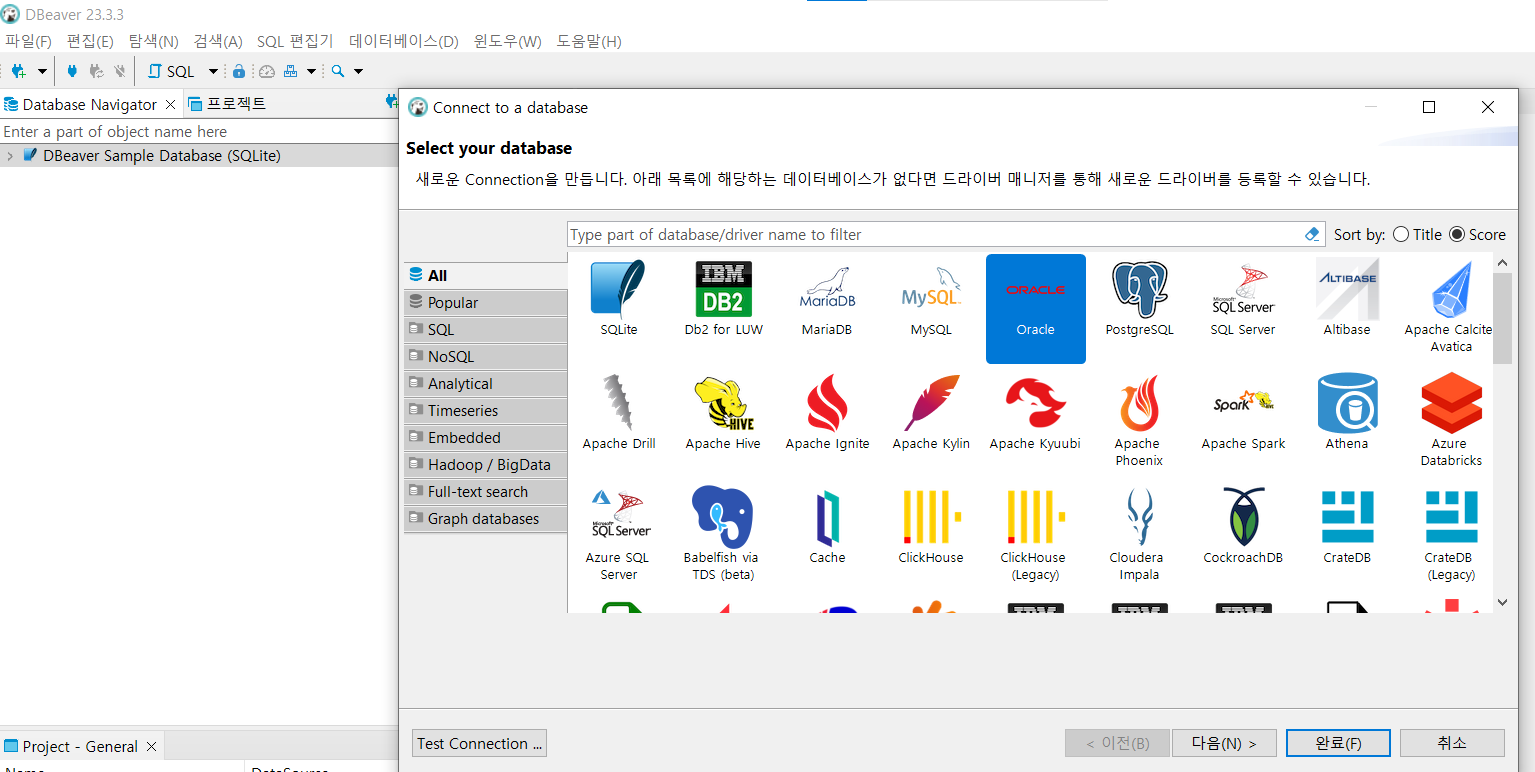The image size is (1535, 772).
Task: Select the Embedded category
Action: point(486,437)
